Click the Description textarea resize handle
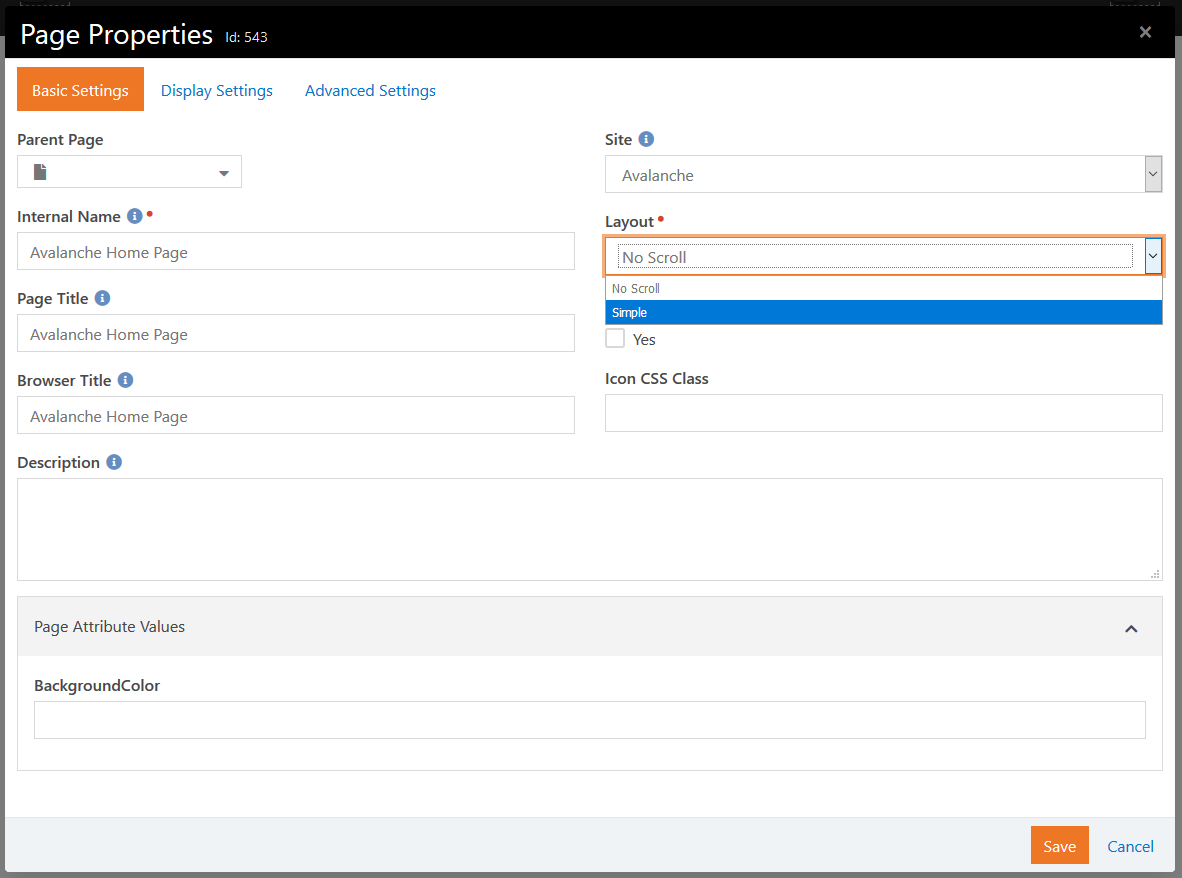Image resolution: width=1182 pixels, height=878 pixels. click(1155, 574)
